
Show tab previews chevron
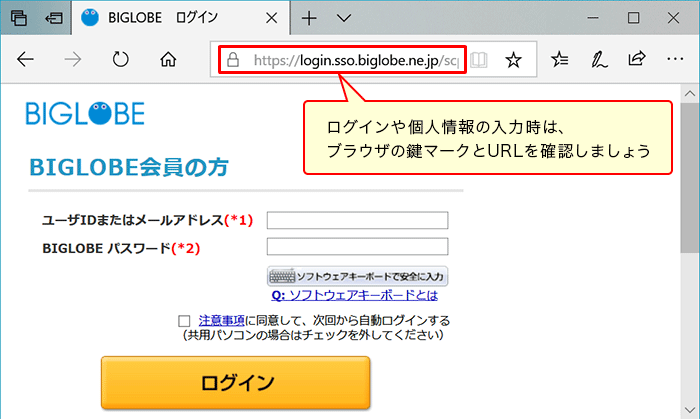344,18
